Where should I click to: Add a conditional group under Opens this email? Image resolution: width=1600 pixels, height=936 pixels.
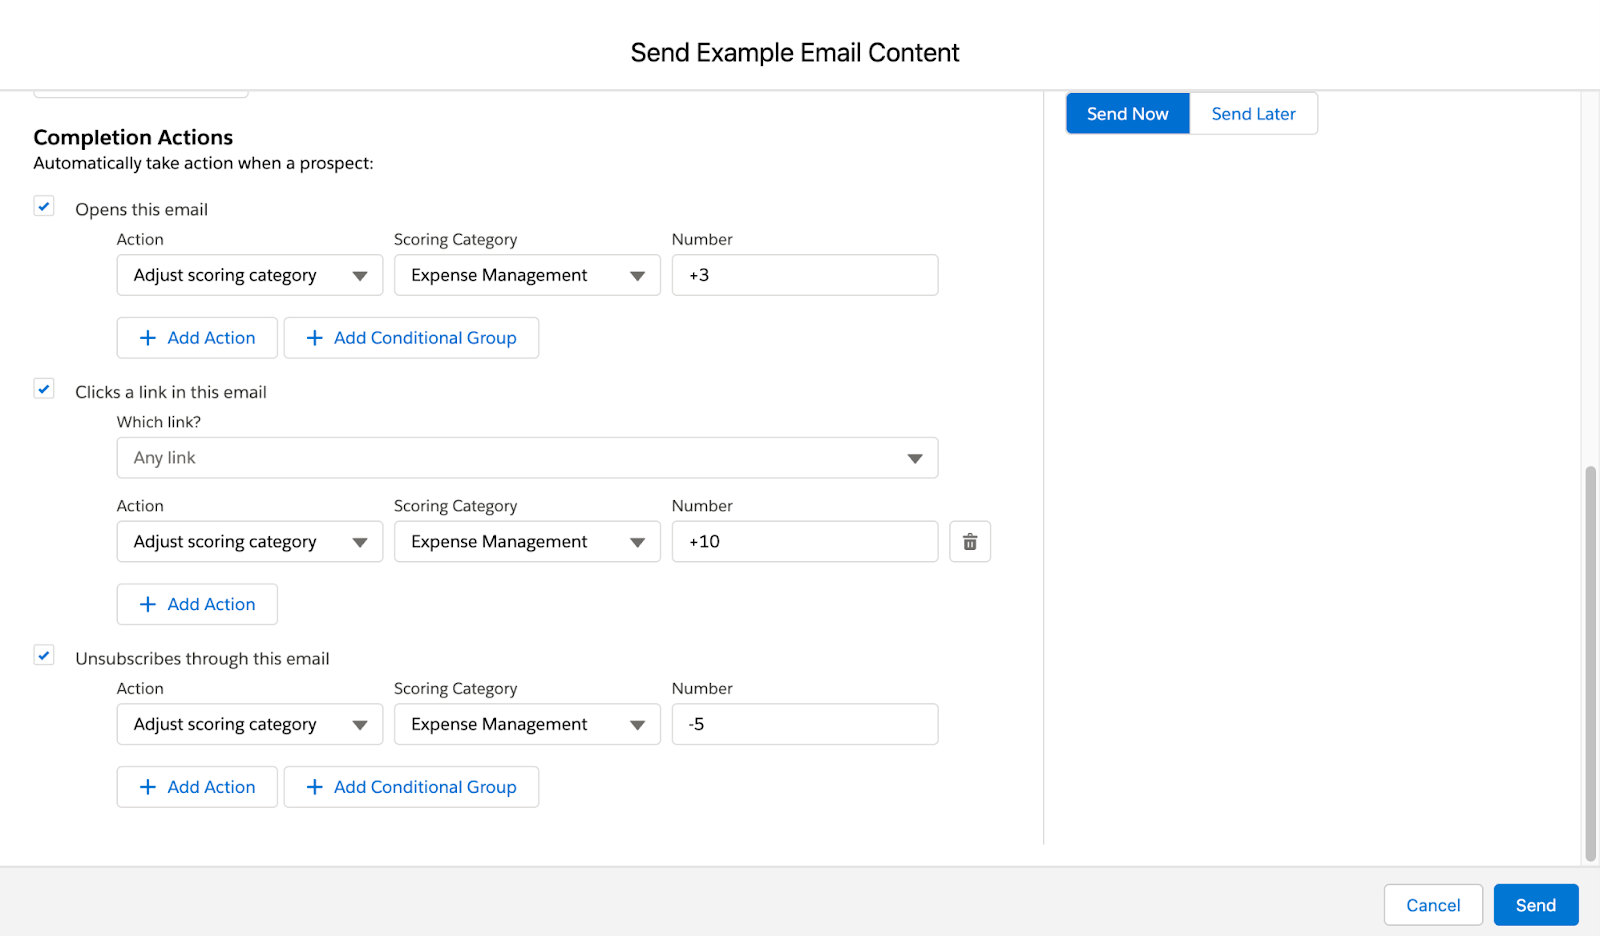coord(411,338)
